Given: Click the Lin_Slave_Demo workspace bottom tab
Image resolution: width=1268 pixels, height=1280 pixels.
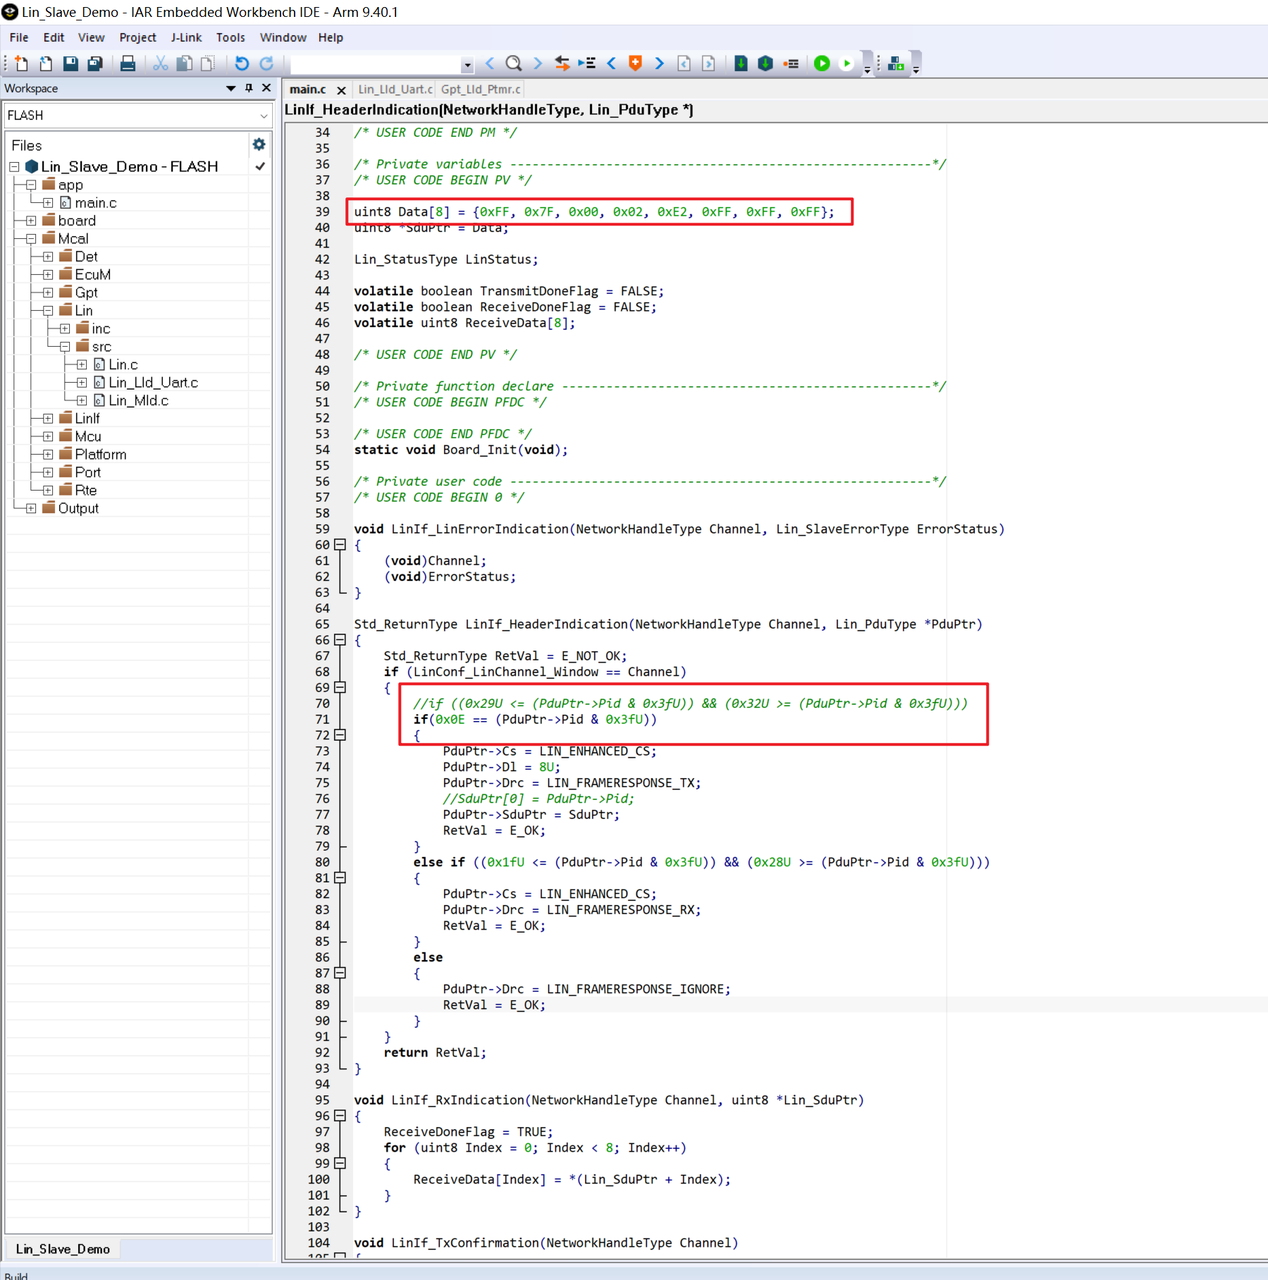Looking at the screenshot, I should [x=63, y=1249].
